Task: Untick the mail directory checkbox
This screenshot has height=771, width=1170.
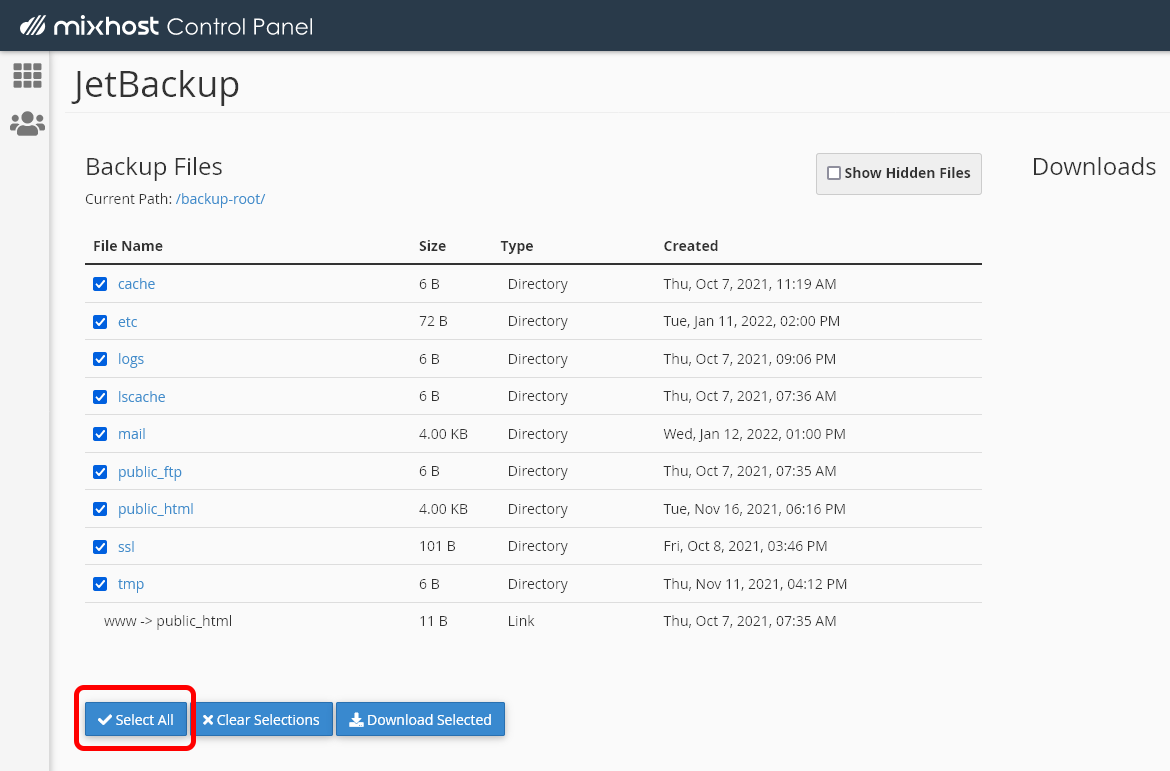Action: pyautogui.click(x=100, y=434)
